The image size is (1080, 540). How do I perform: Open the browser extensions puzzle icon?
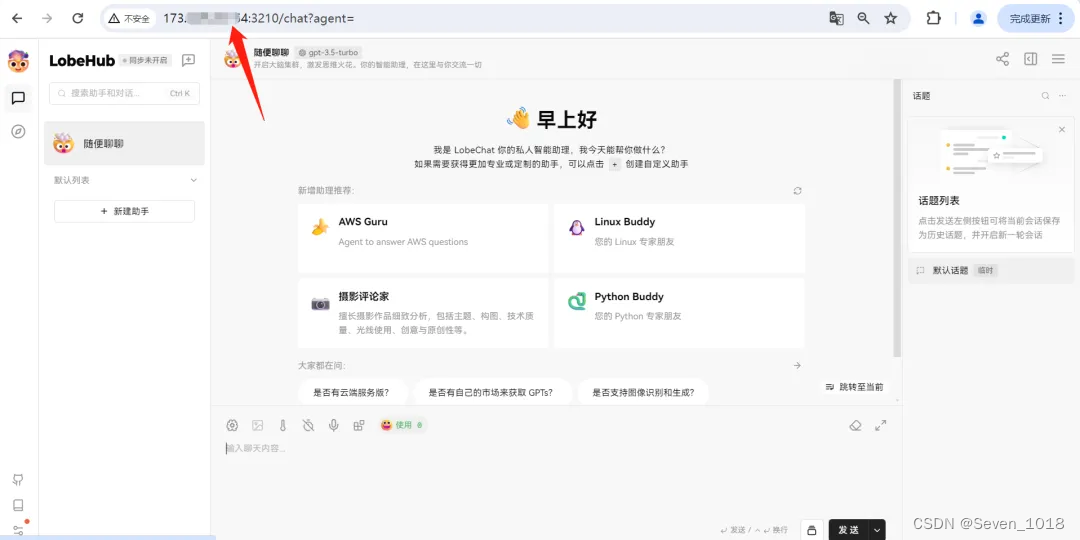coord(933,19)
